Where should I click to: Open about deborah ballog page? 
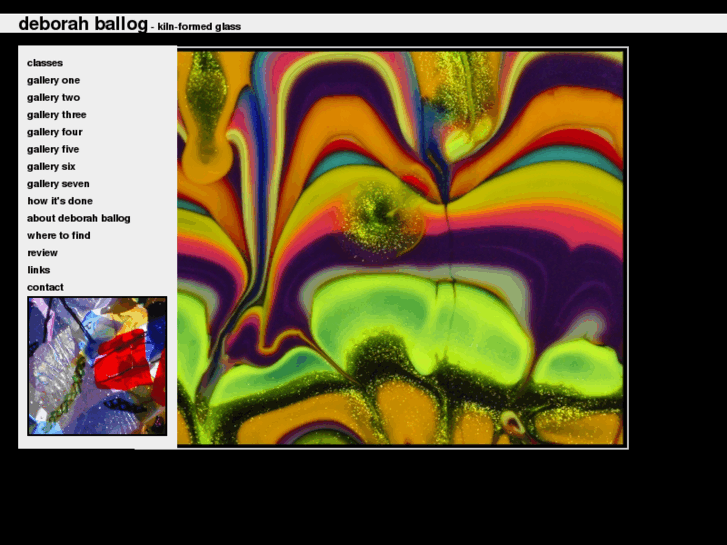tap(78, 218)
